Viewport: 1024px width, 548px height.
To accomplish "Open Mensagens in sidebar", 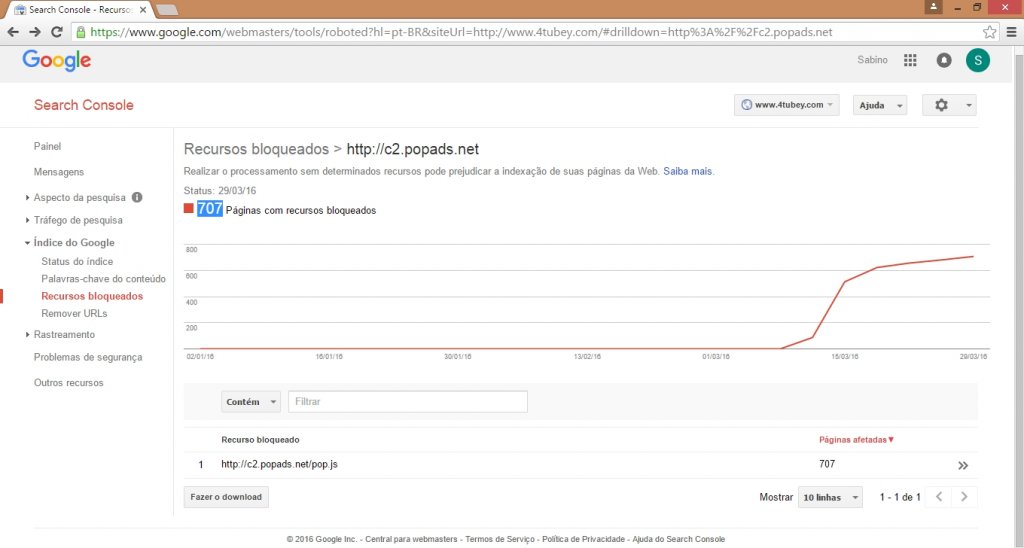I will click(59, 172).
